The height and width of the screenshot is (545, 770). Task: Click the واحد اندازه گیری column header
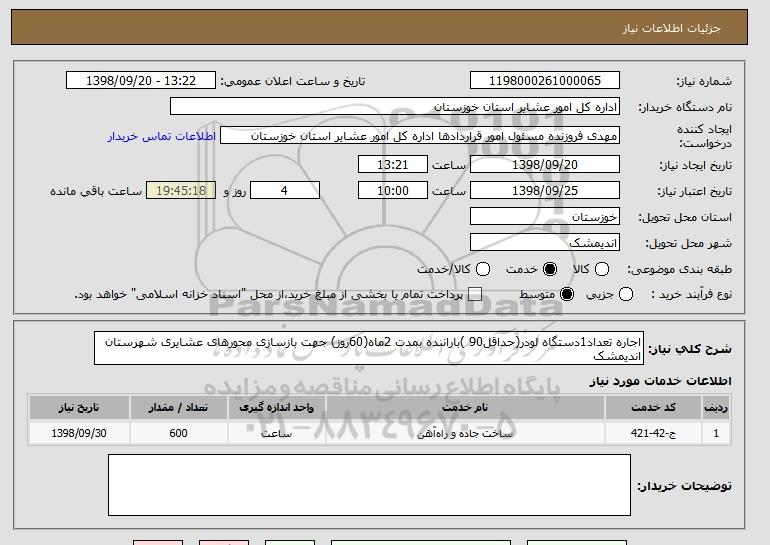(x=276, y=408)
